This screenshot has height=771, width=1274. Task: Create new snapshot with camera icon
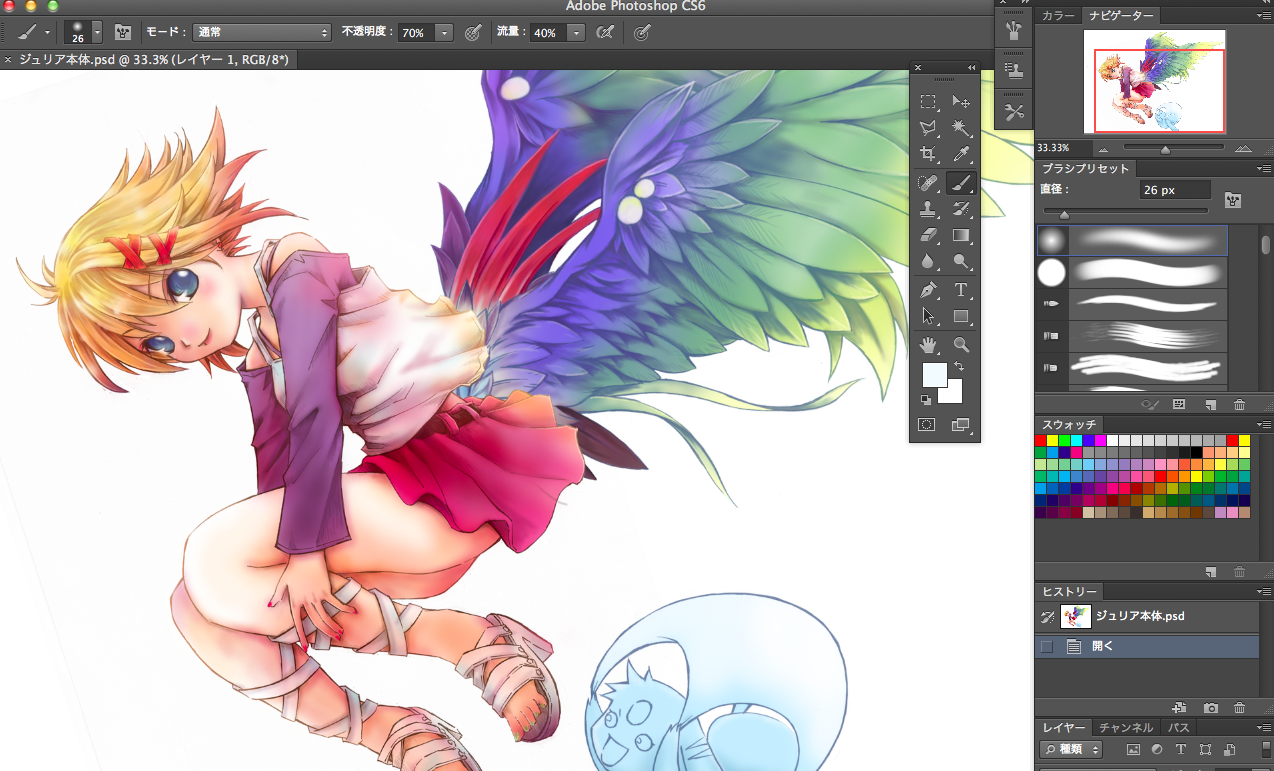(1211, 708)
